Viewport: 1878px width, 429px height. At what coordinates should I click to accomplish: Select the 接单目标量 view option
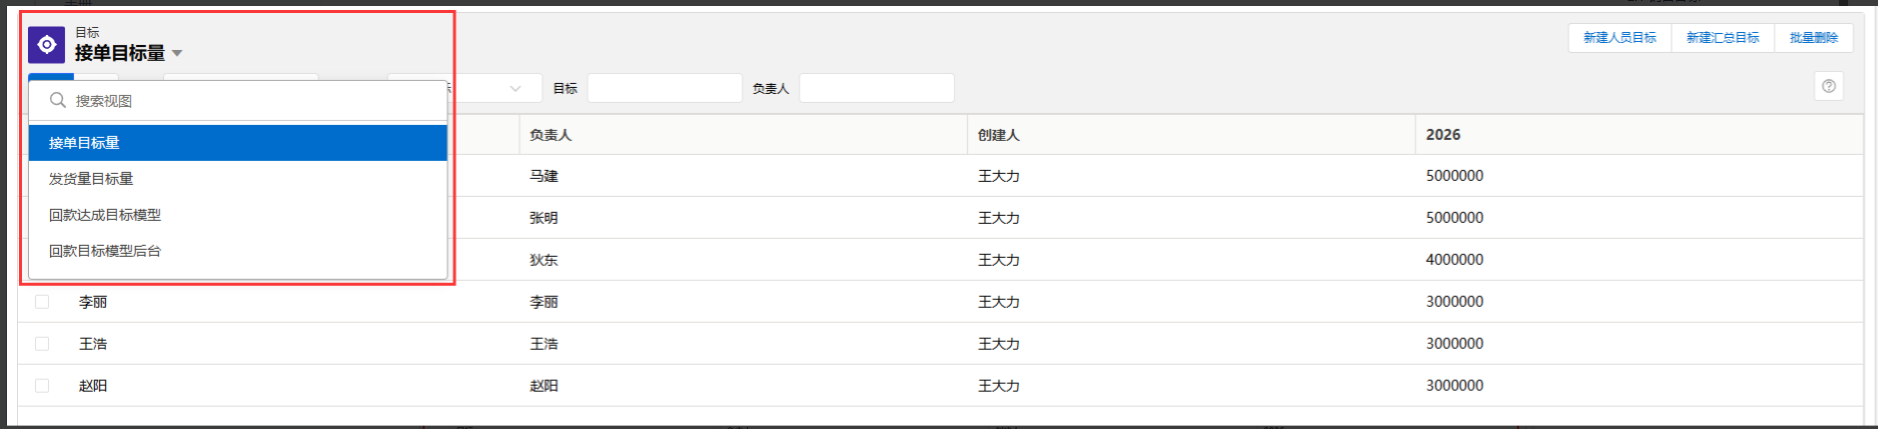tap(84, 143)
